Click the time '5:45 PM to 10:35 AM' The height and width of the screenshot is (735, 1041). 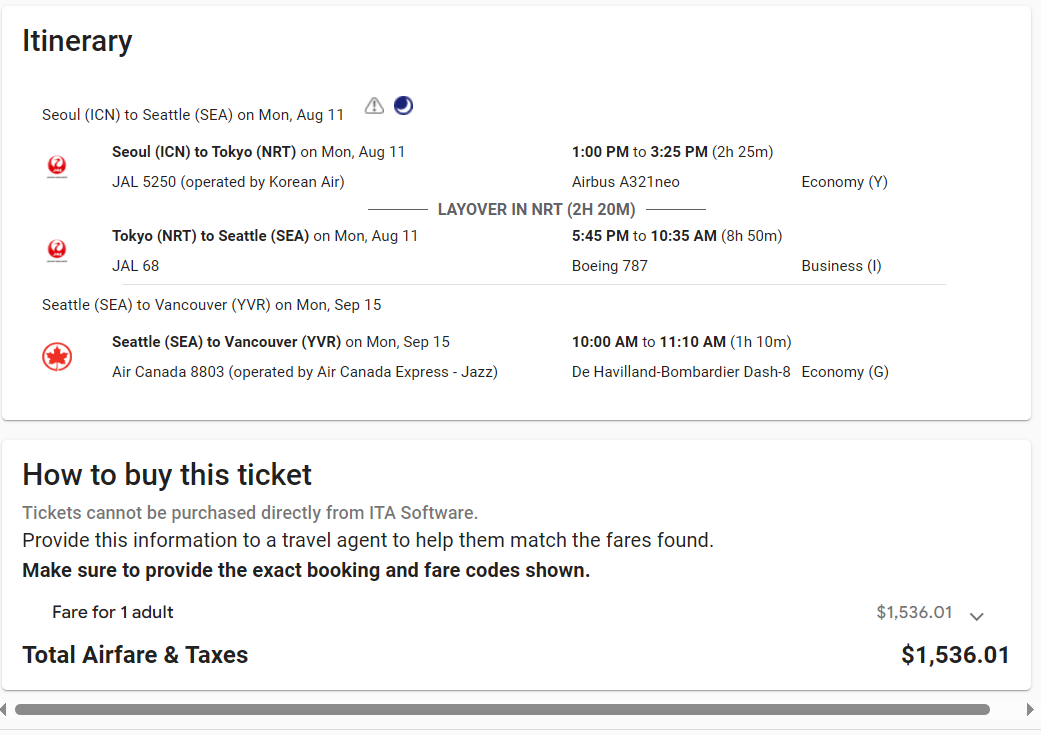click(x=645, y=236)
